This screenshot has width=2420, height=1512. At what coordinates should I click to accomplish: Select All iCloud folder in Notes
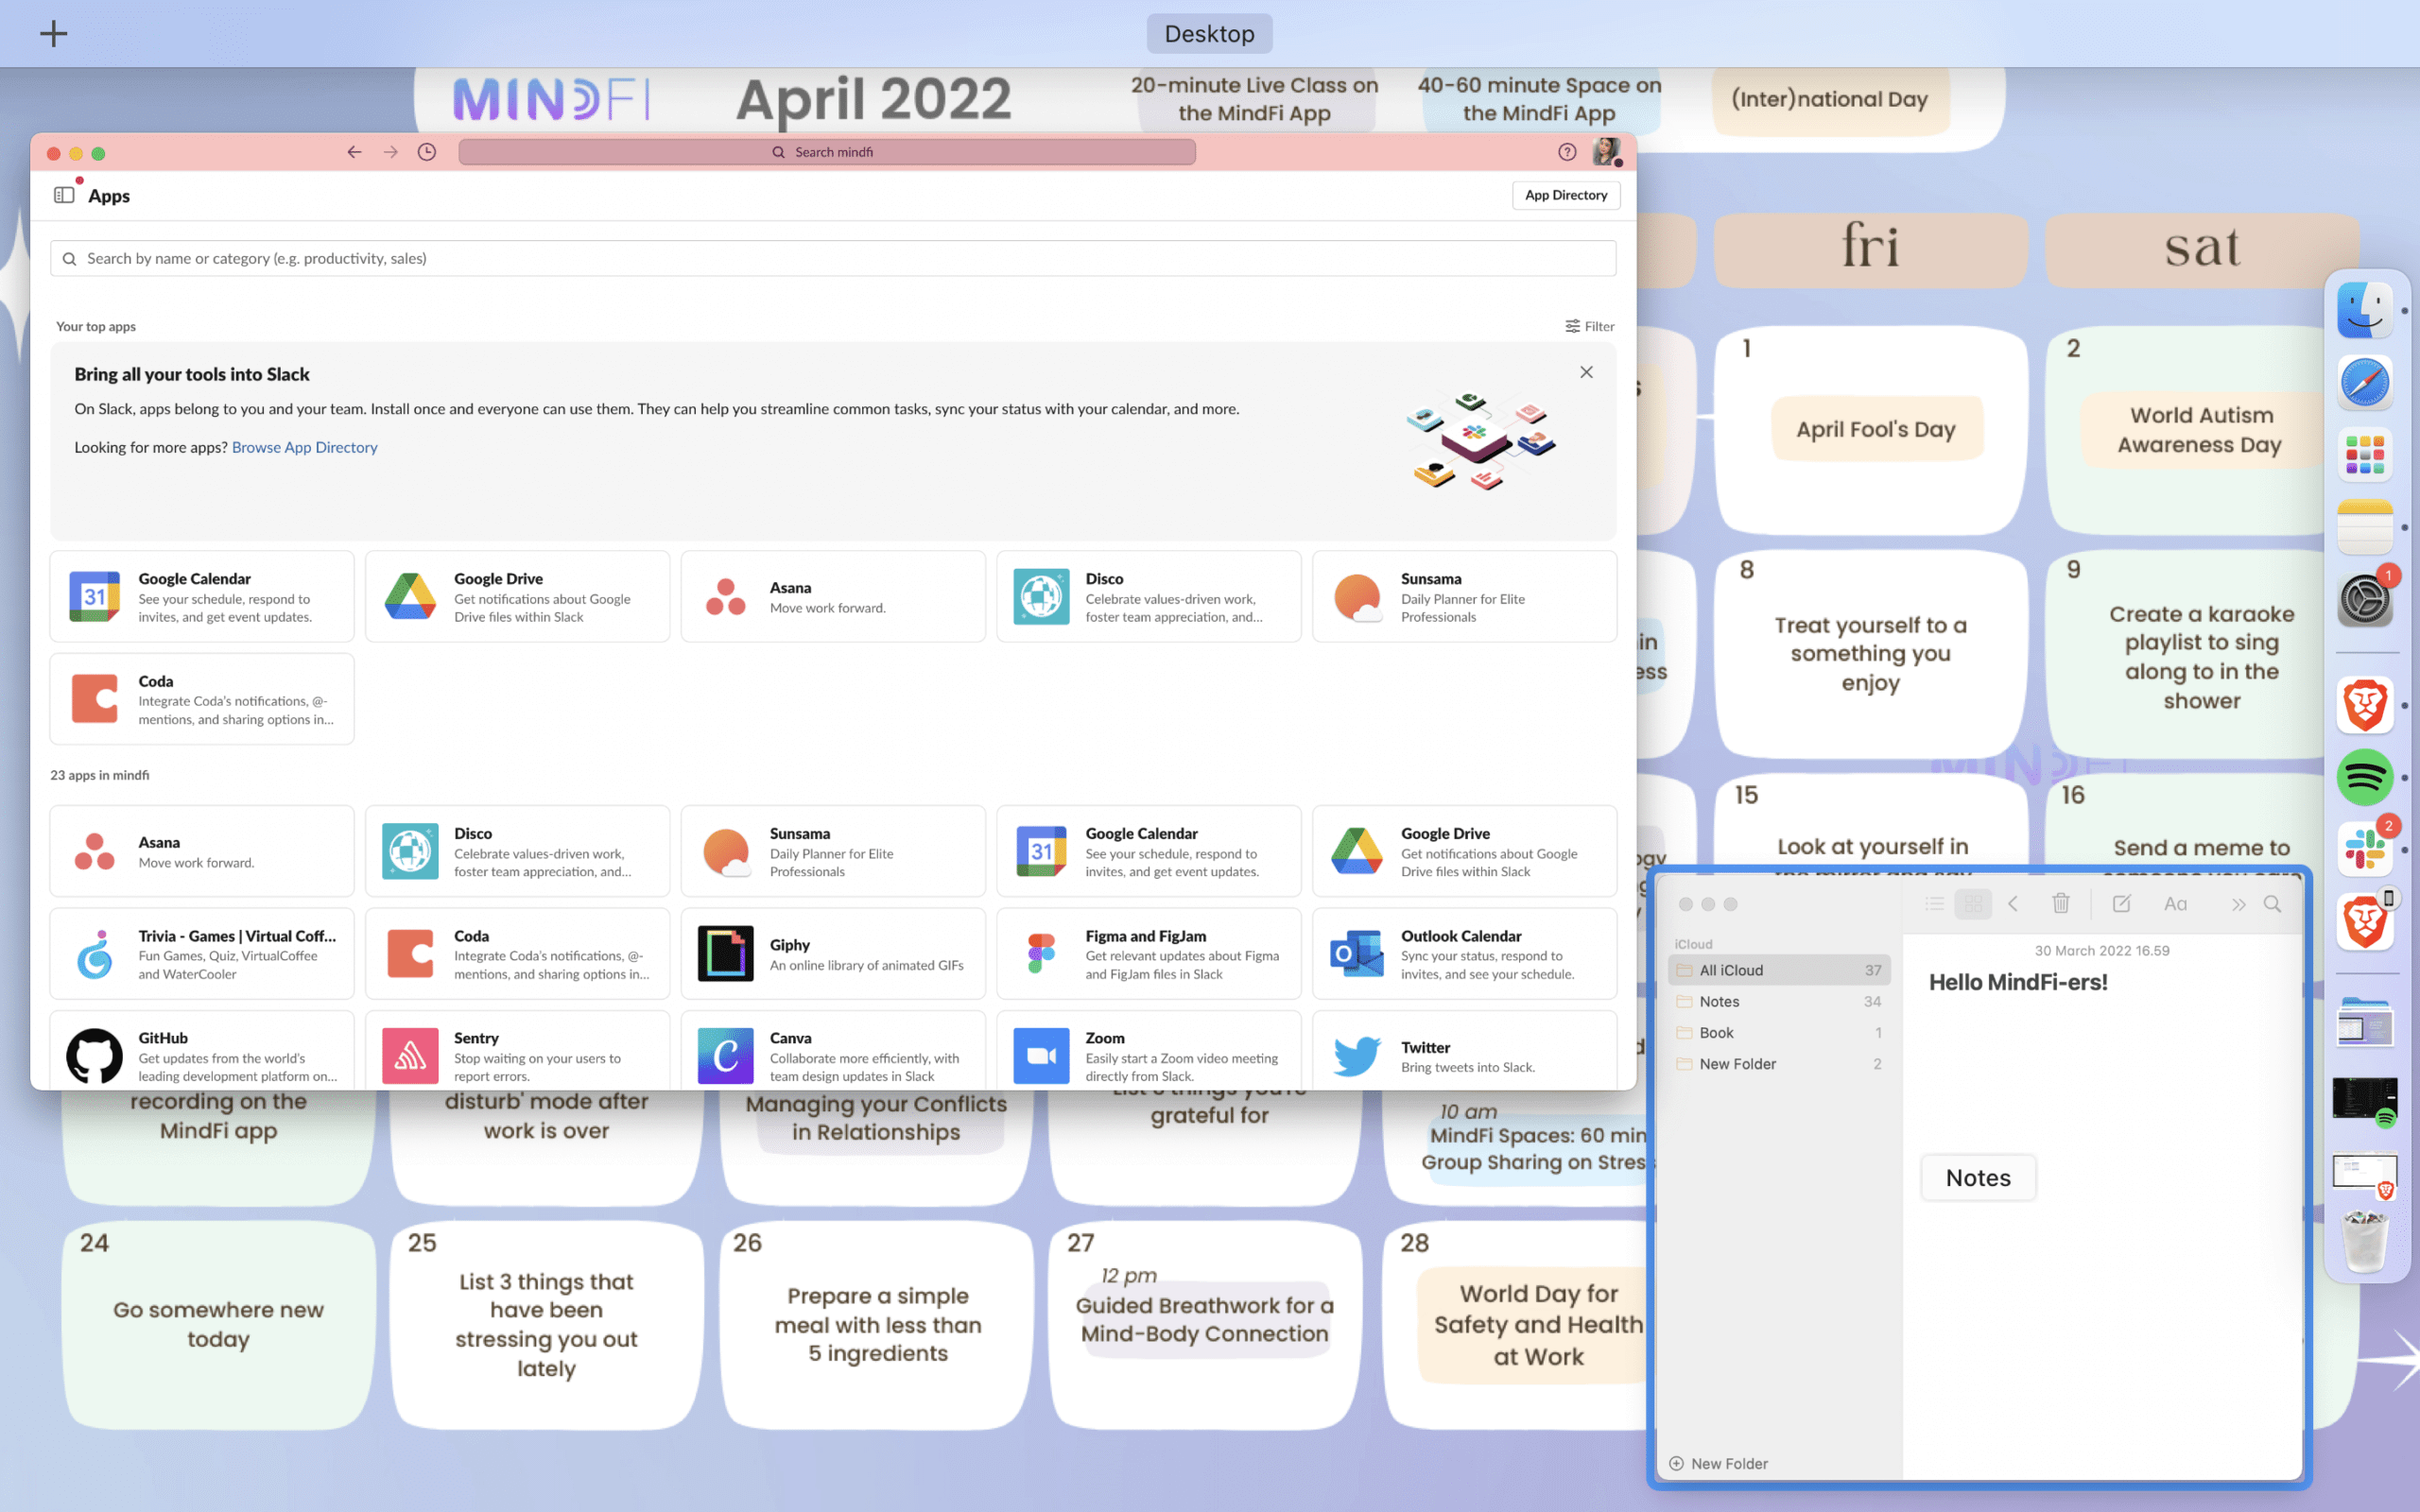tap(1779, 970)
